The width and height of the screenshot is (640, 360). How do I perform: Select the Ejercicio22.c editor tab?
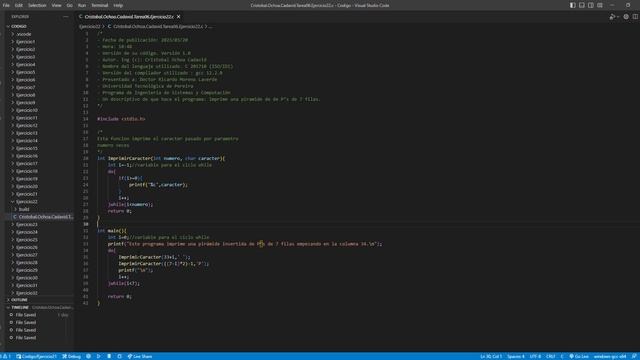129,17
